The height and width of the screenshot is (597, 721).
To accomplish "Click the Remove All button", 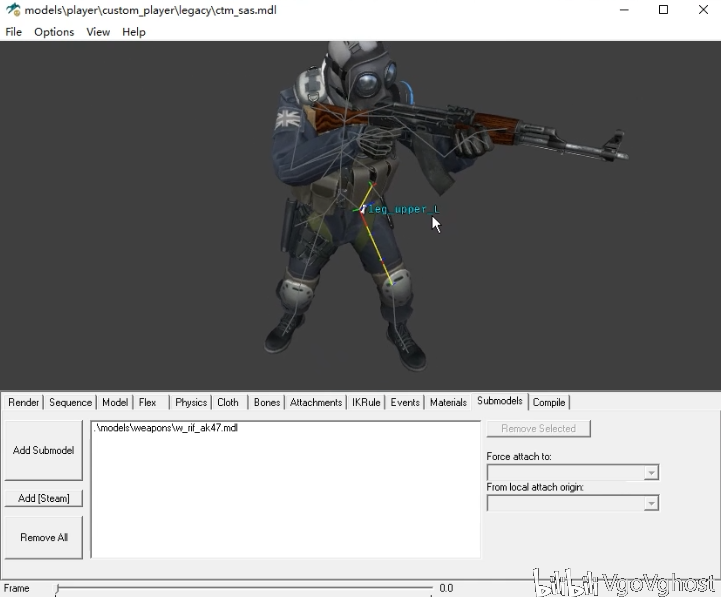I will pos(44,537).
